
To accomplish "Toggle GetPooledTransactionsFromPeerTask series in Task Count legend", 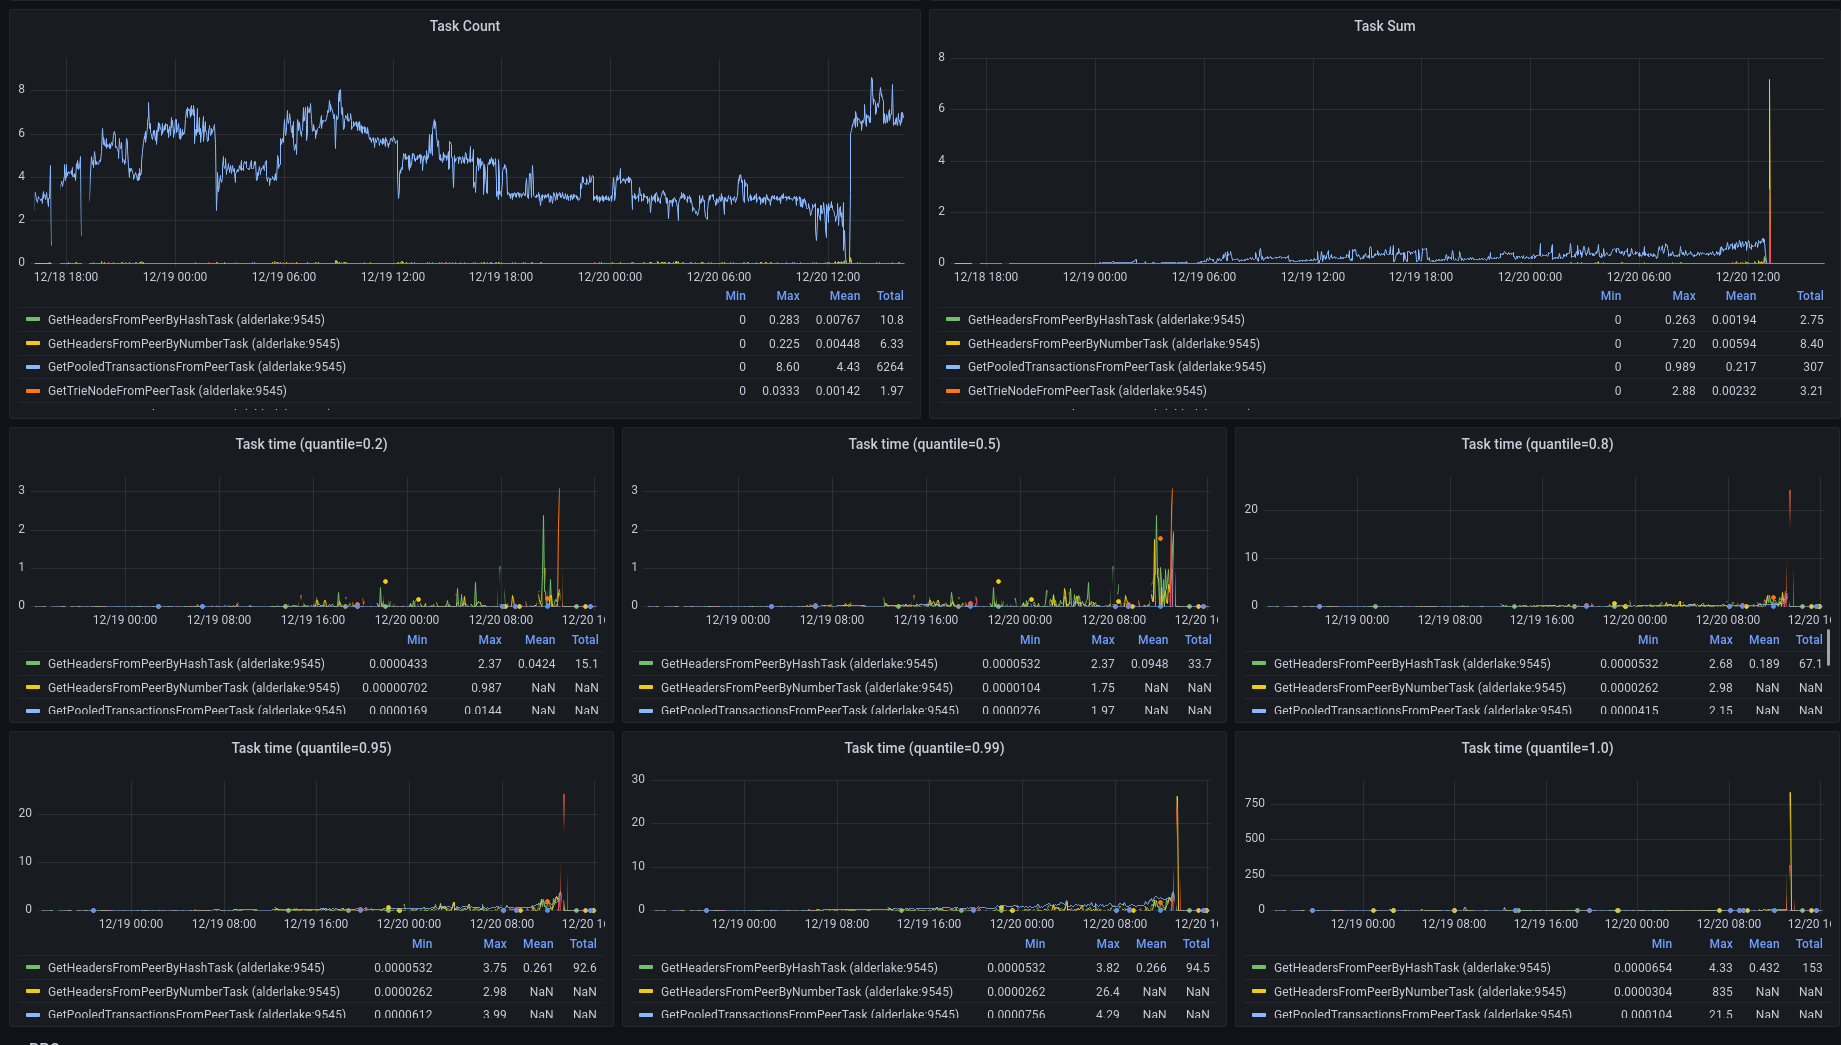I will pyautogui.click(x=197, y=367).
